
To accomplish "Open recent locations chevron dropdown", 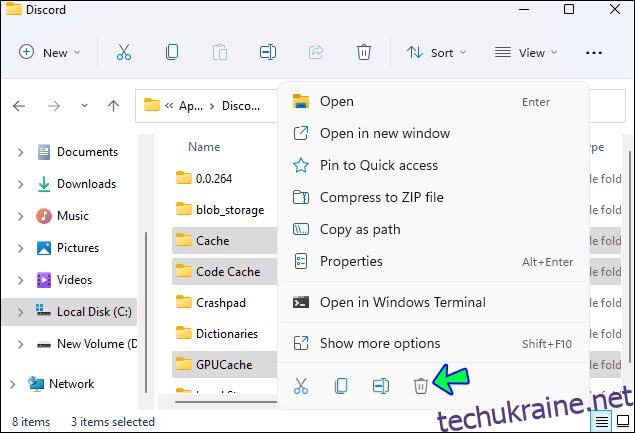I will coord(84,106).
